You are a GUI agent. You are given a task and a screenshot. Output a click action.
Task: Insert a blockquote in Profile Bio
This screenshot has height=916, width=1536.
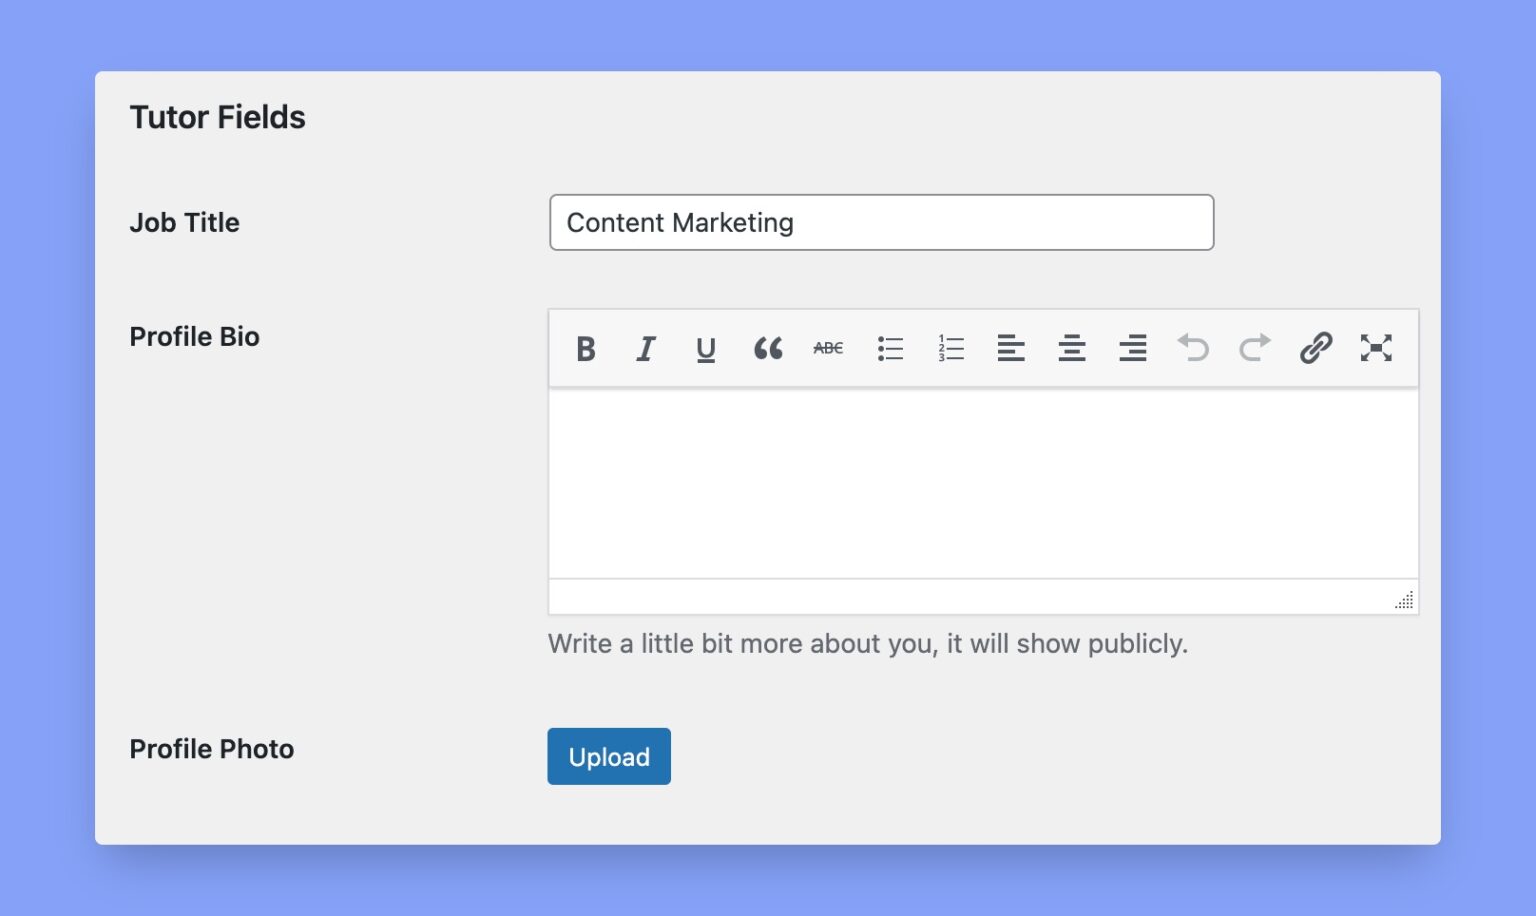click(768, 348)
